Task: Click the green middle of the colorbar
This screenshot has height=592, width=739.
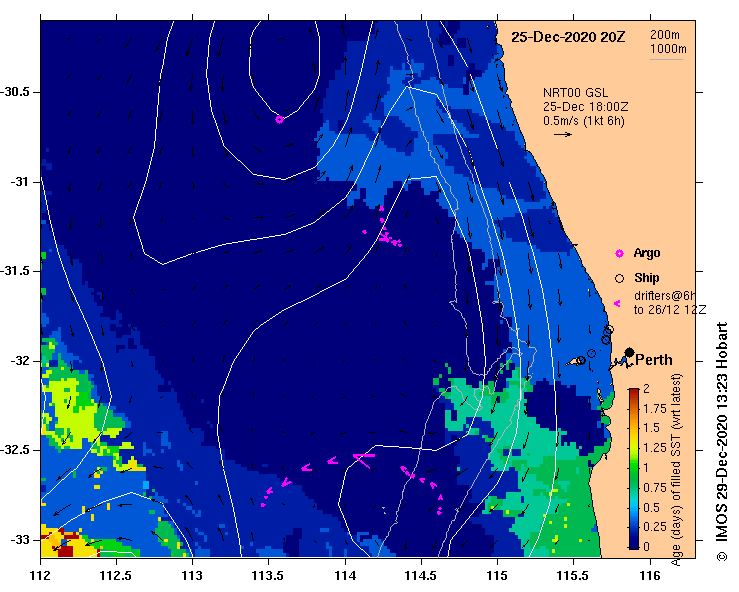Action: pyautogui.click(x=634, y=469)
